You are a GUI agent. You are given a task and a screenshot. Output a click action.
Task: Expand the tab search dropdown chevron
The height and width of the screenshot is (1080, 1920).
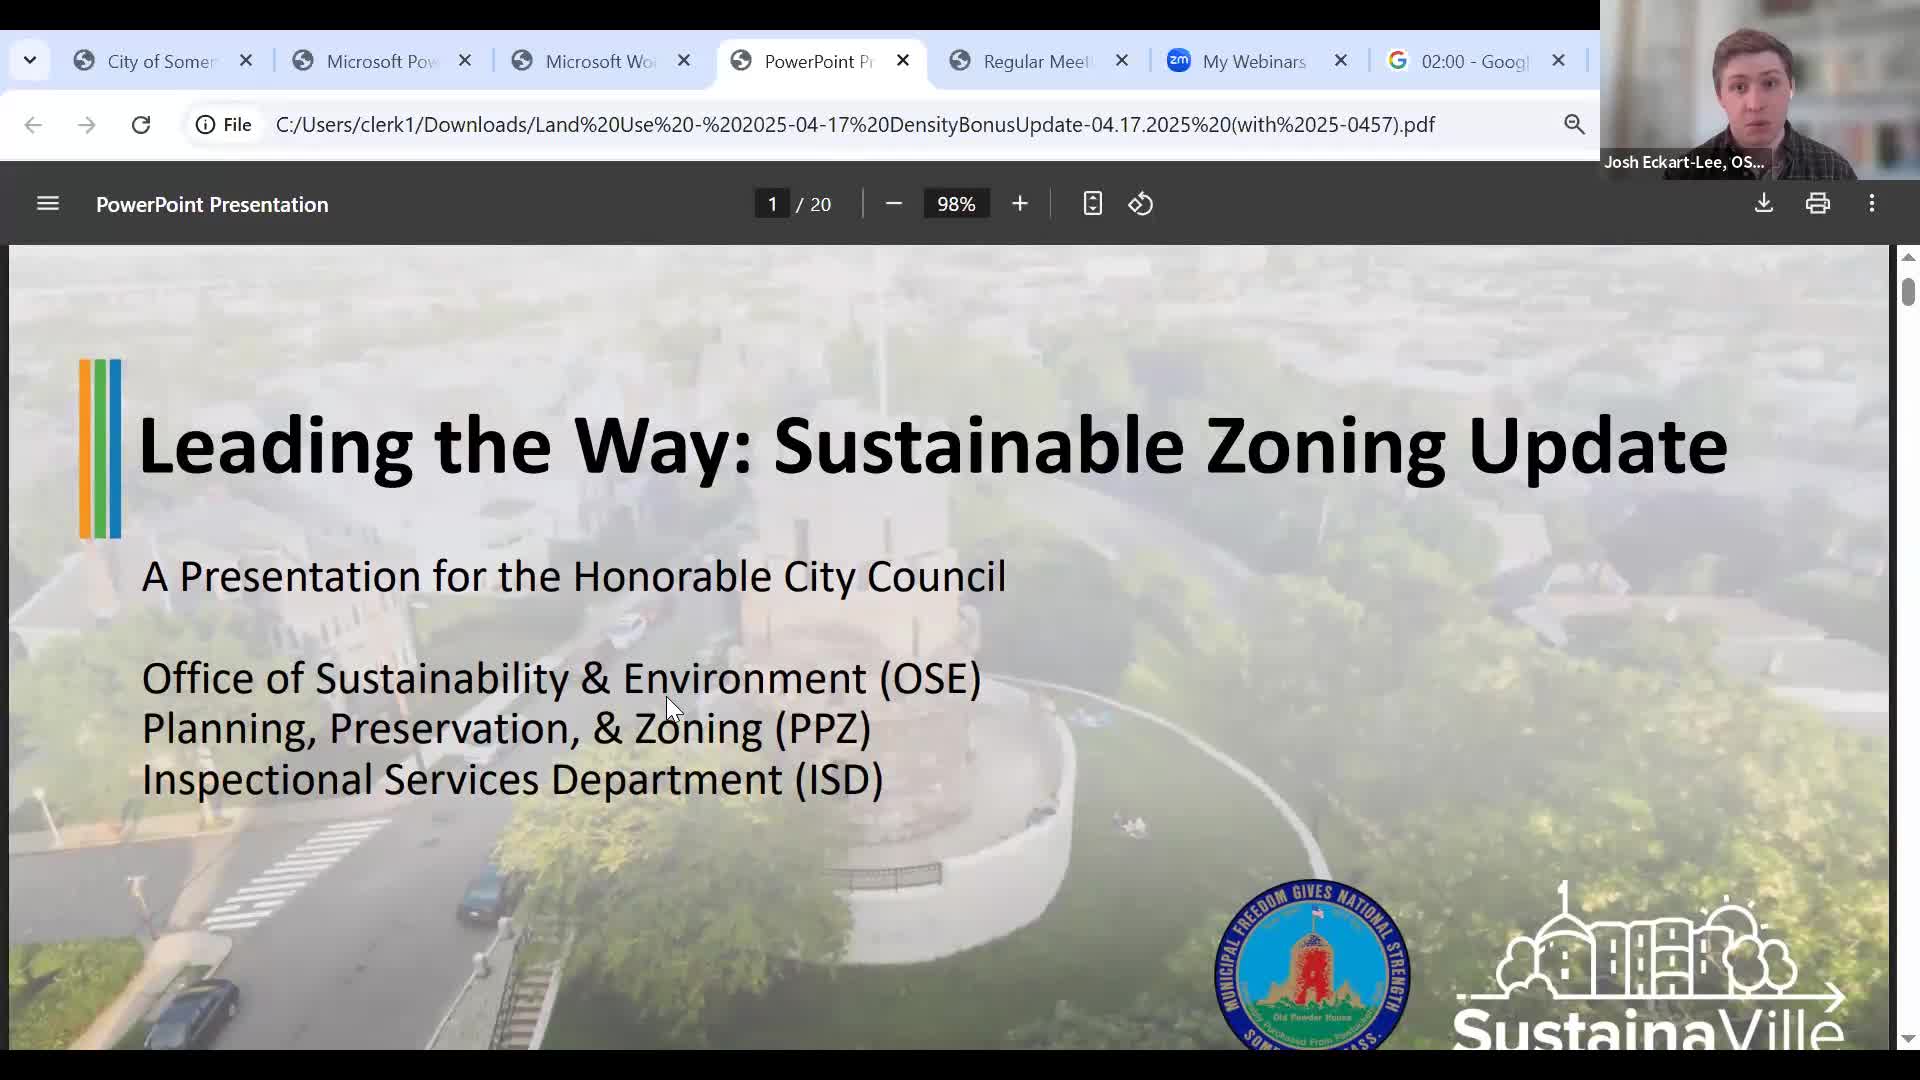[30, 61]
